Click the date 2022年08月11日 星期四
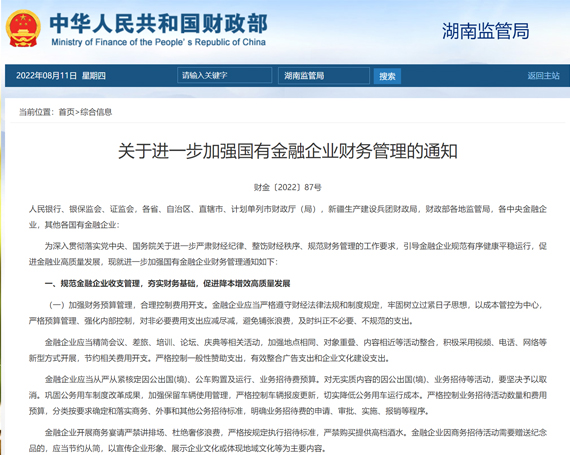 pyautogui.click(x=61, y=76)
